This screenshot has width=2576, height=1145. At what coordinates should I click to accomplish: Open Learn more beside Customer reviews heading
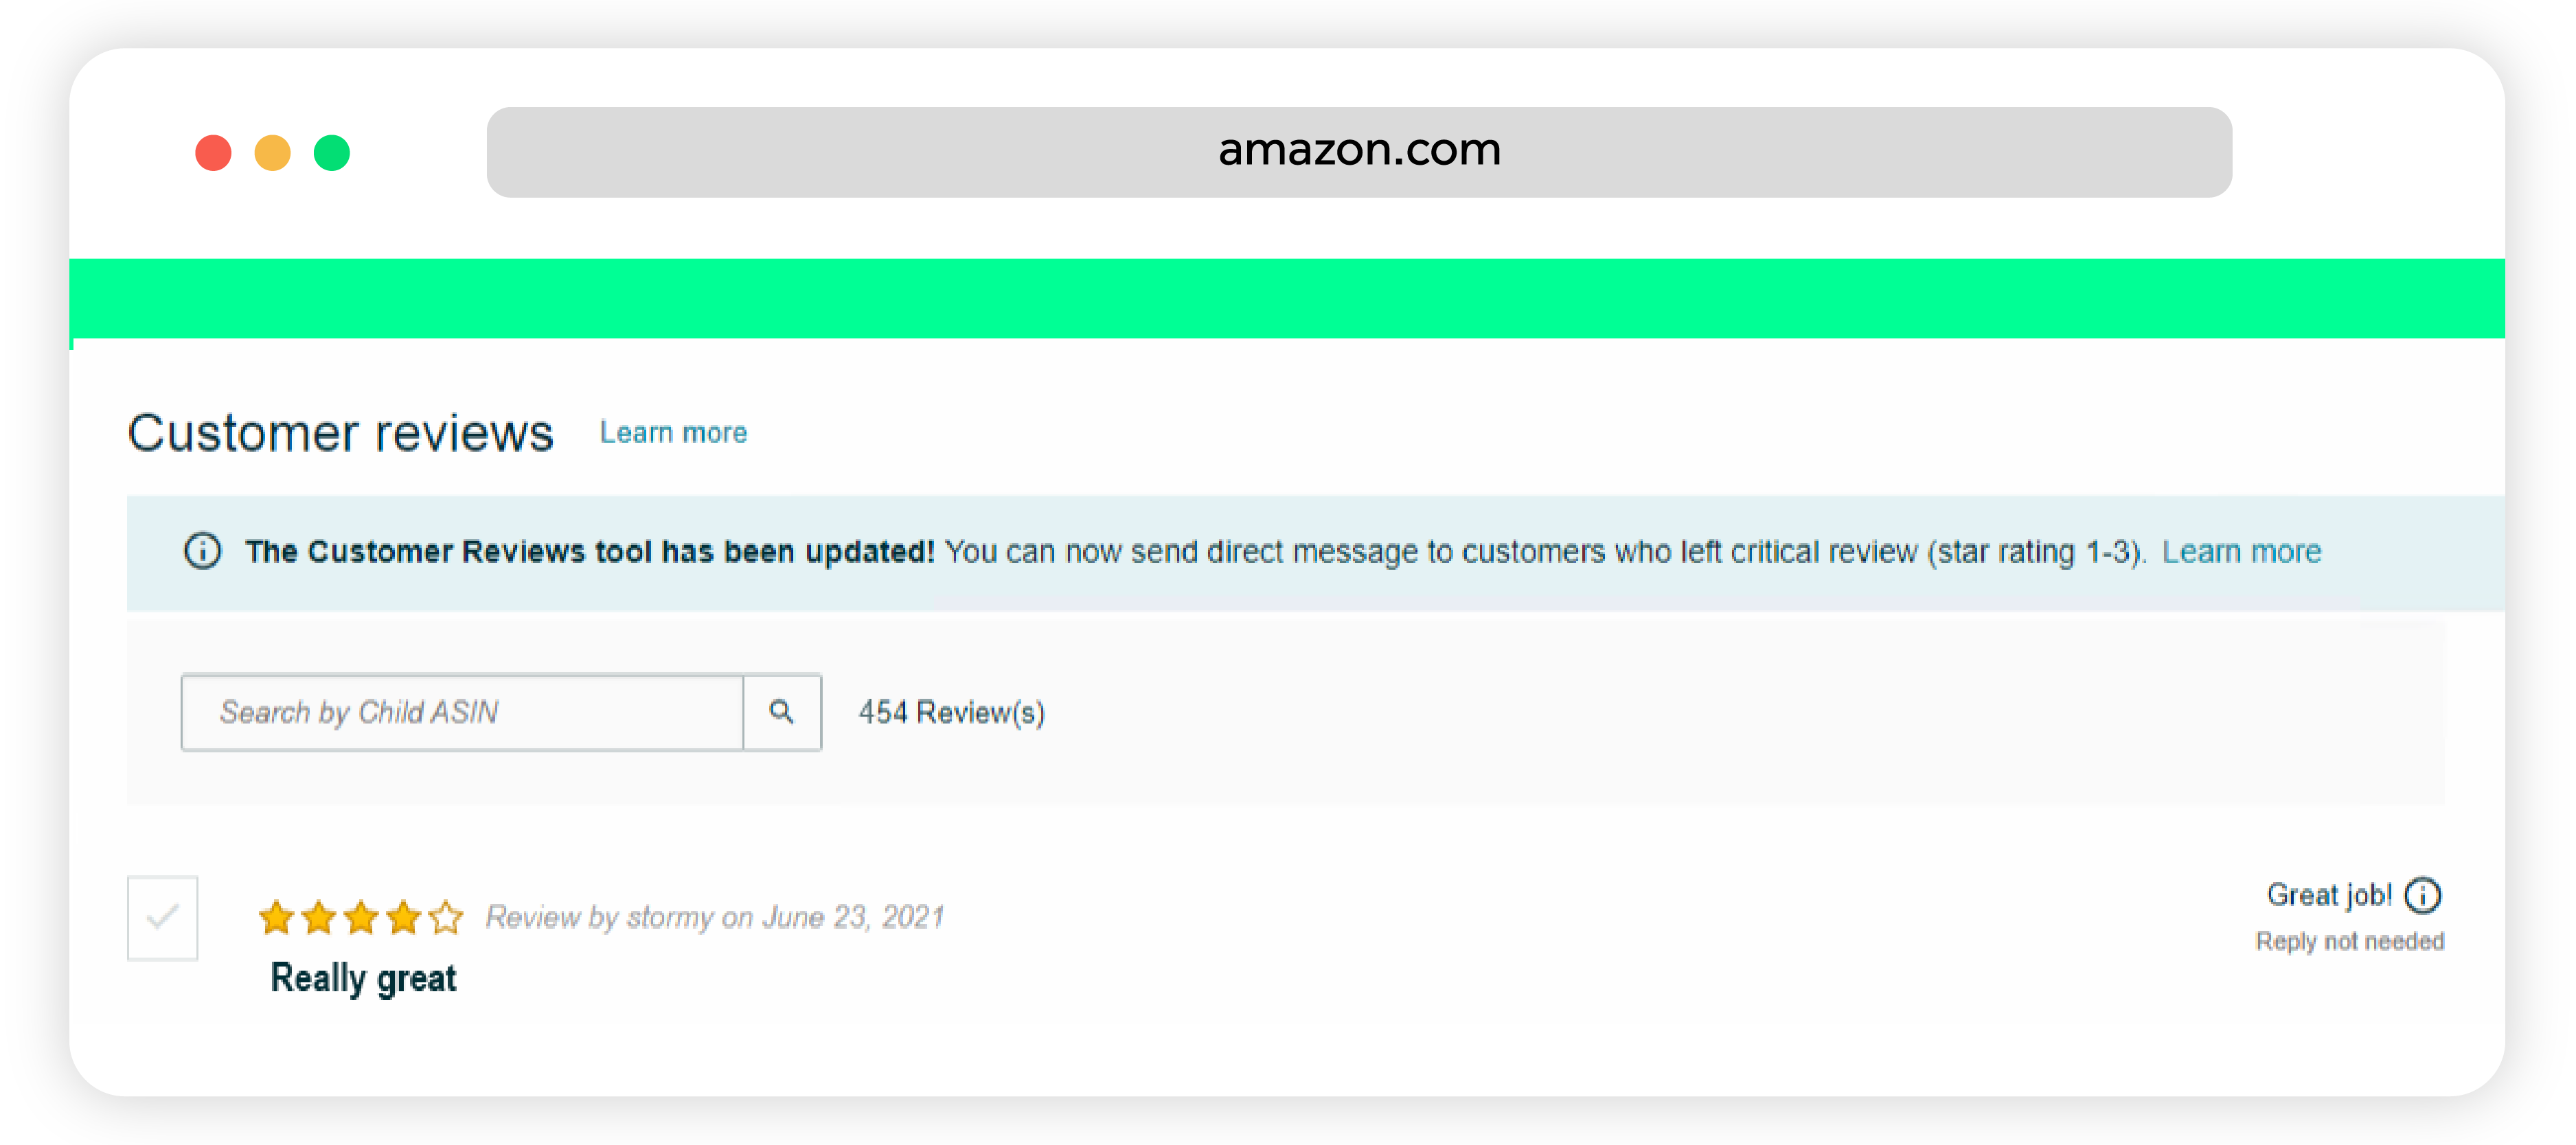tap(673, 433)
